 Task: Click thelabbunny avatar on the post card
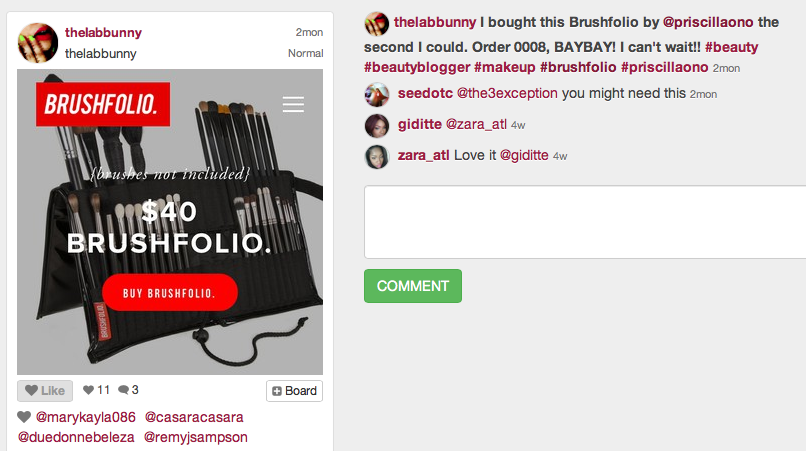click(38, 43)
